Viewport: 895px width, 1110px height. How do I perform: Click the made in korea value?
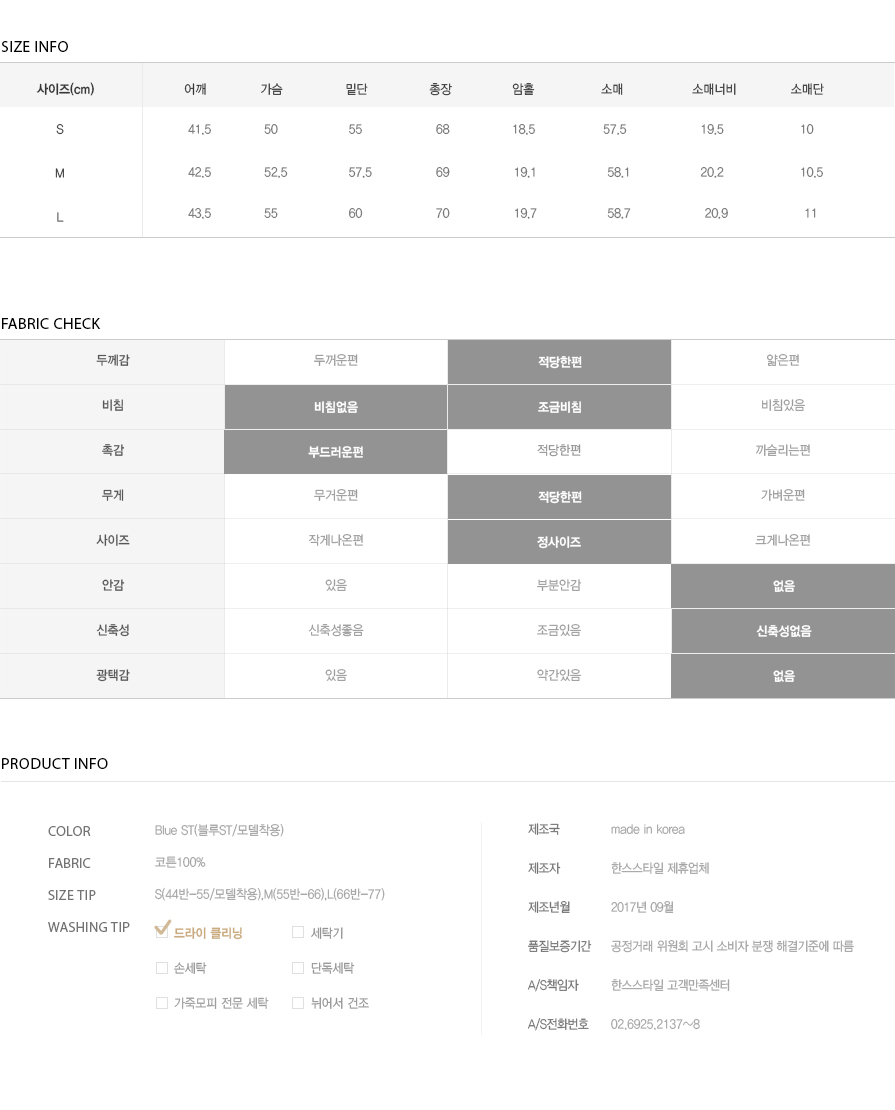[648, 830]
